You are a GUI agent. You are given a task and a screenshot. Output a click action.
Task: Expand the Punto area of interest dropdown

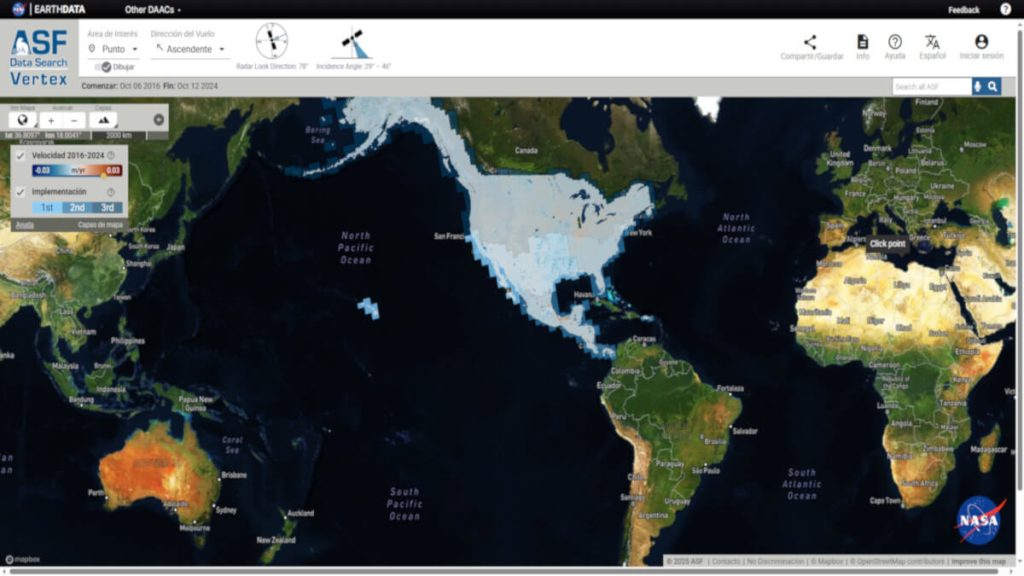point(113,49)
